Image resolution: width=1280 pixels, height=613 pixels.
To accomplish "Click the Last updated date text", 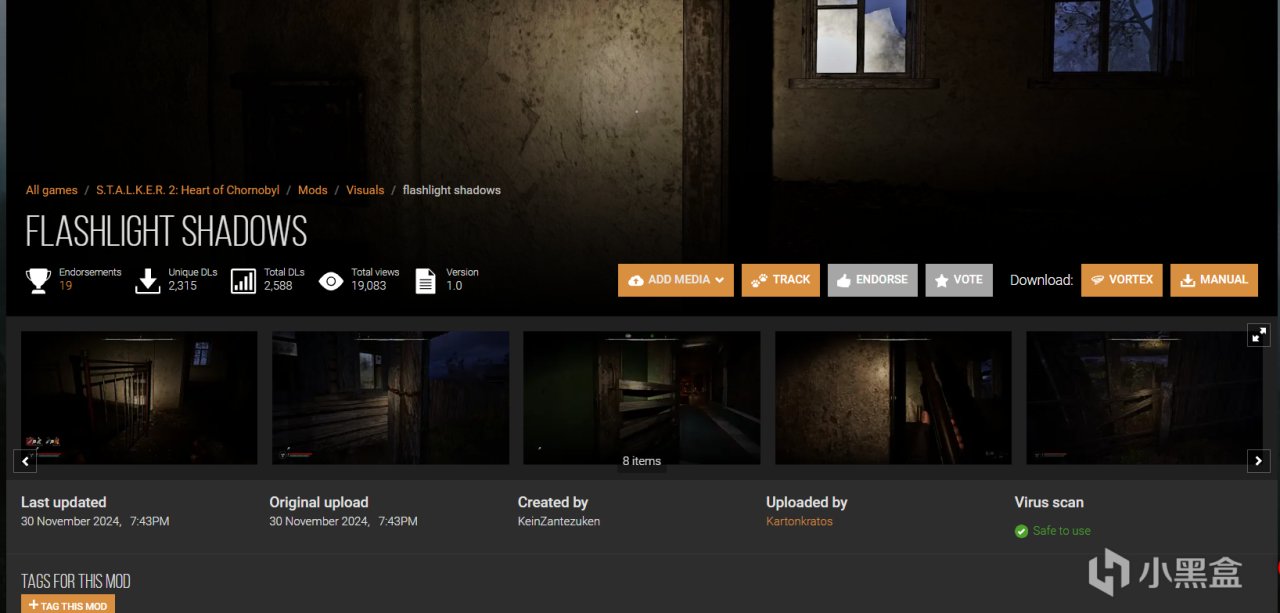I will click(95, 522).
